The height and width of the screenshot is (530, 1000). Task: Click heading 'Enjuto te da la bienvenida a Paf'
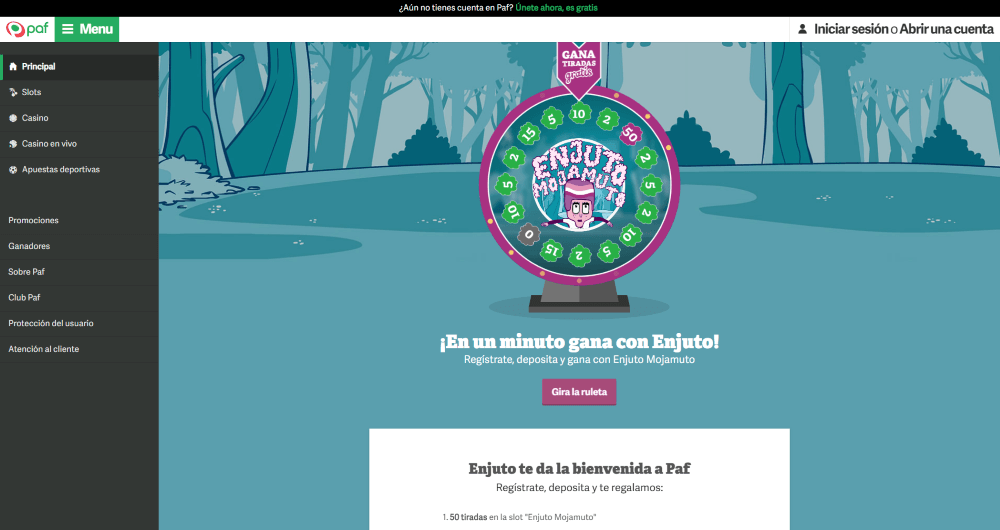point(579,469)
